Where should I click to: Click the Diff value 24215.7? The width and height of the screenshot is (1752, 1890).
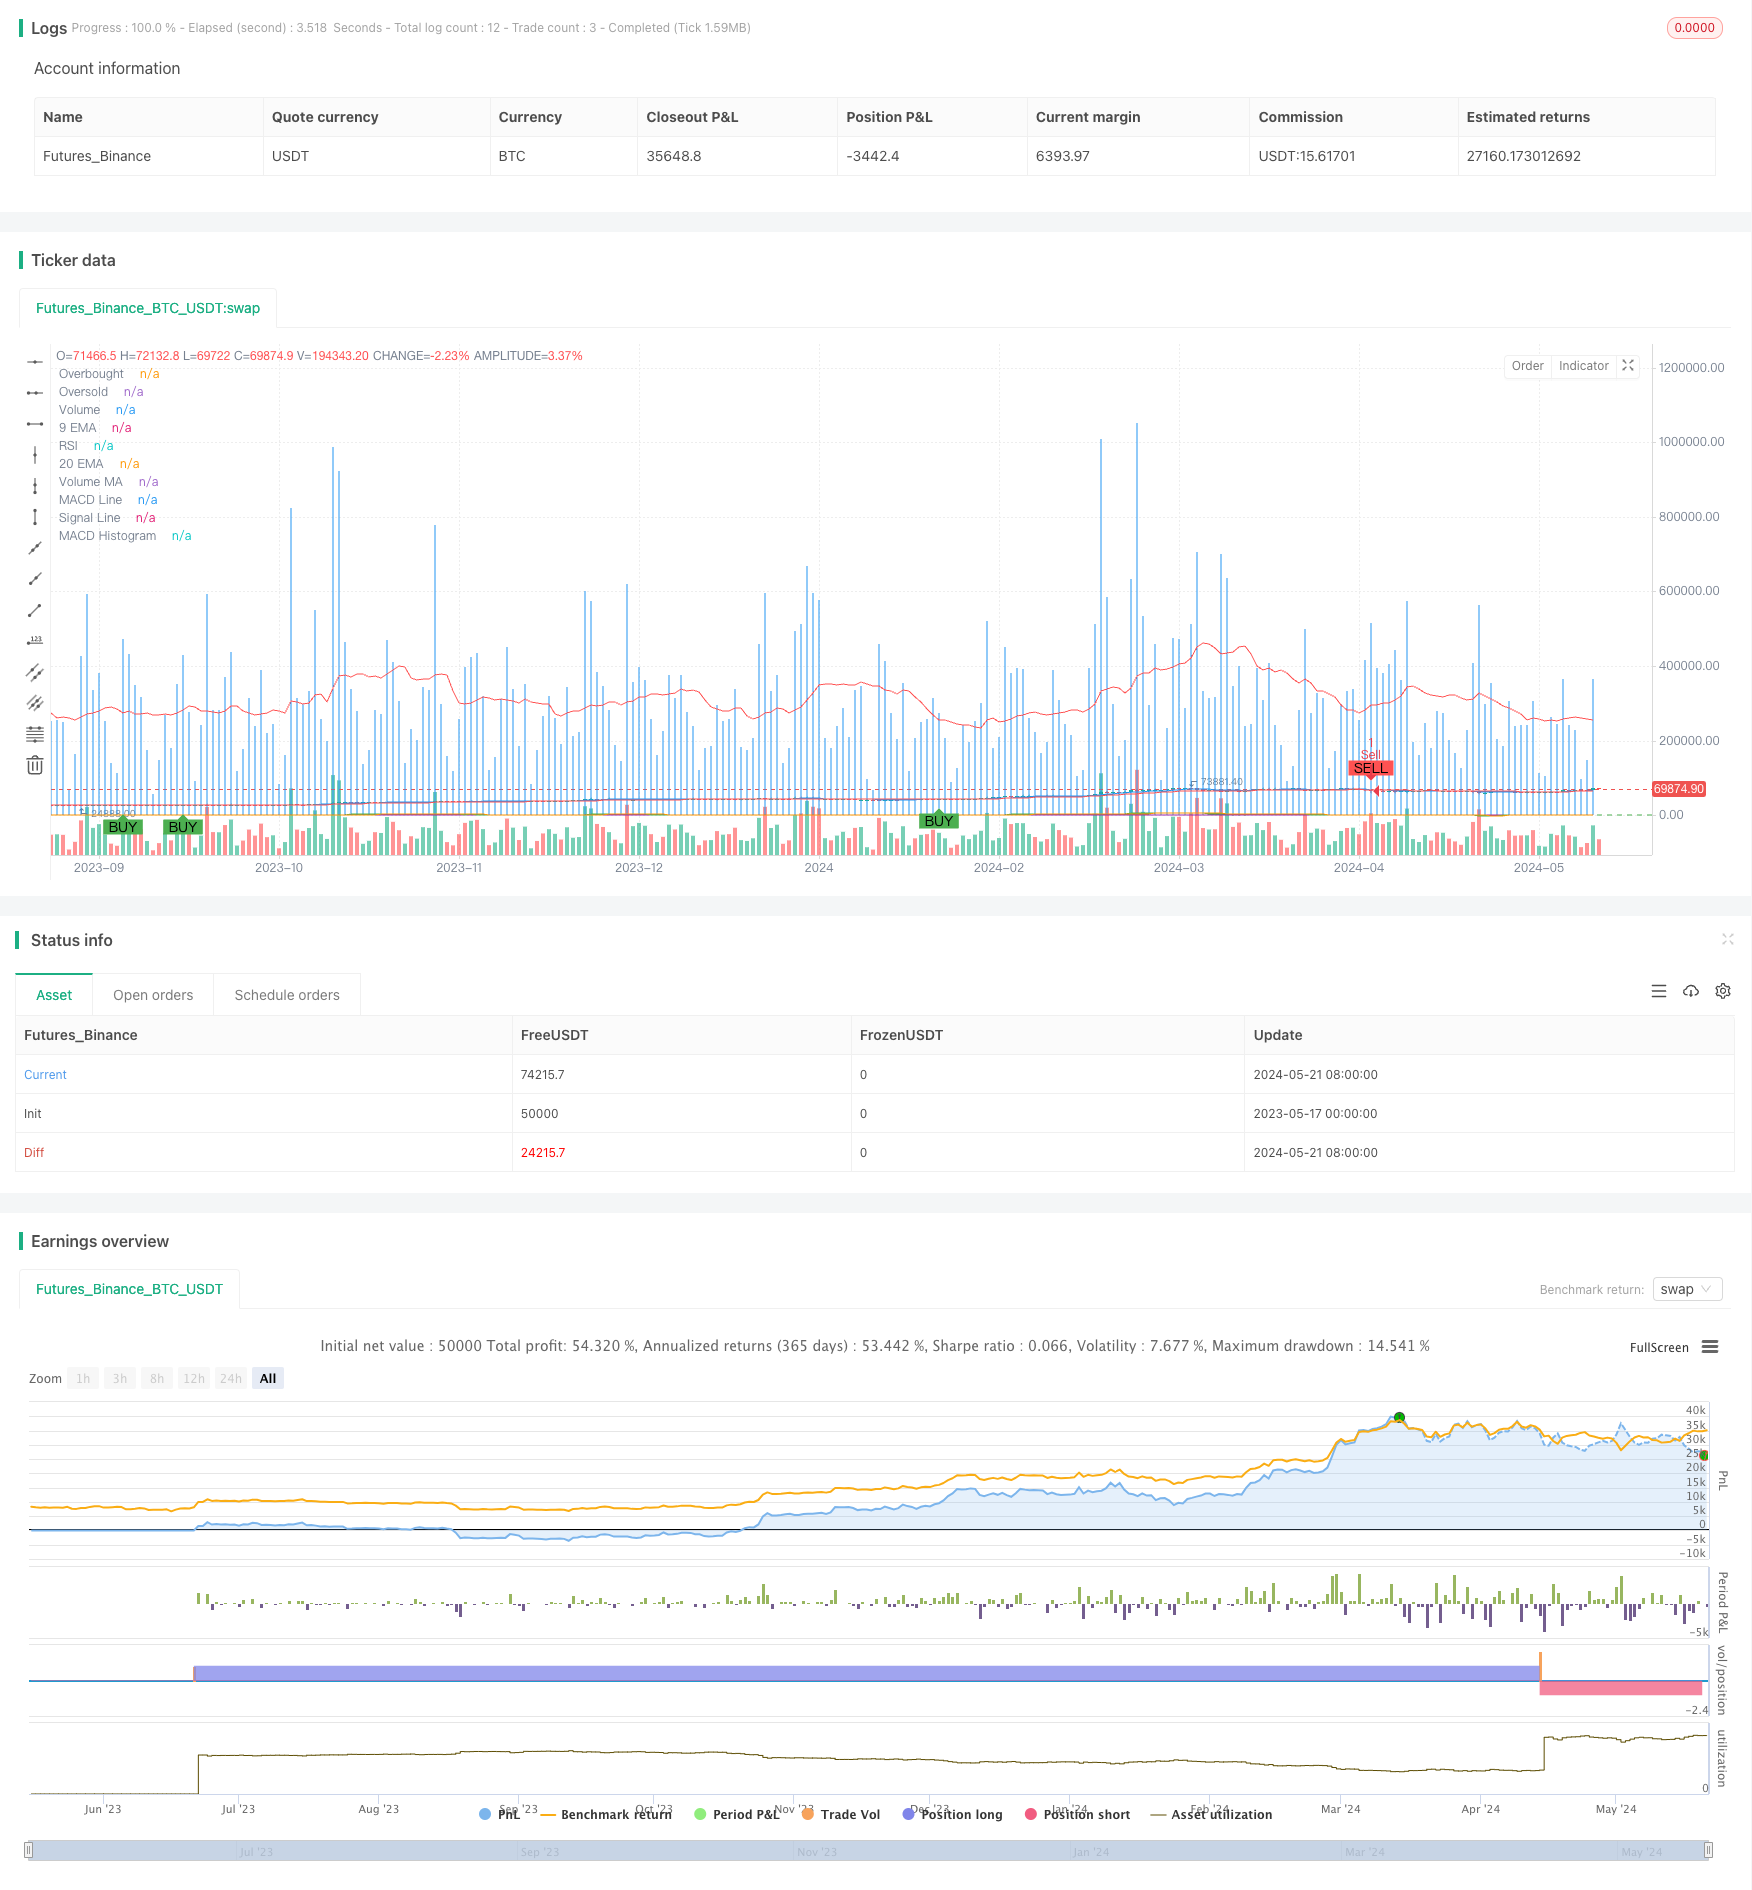[543, 1153]
